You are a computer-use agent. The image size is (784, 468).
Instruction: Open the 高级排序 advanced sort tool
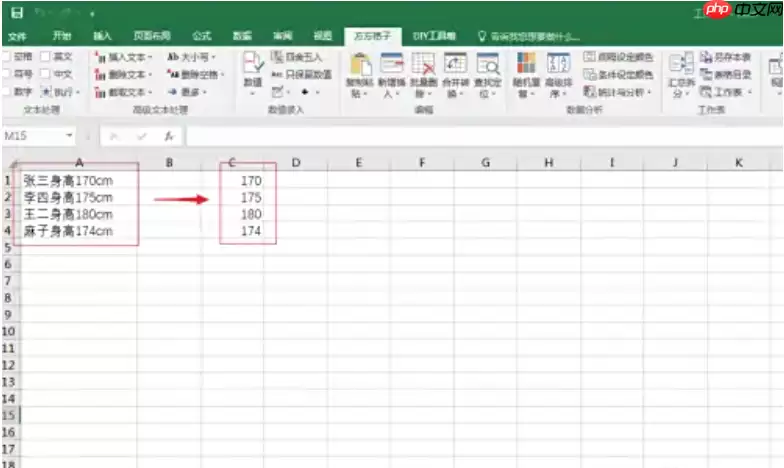tap(558, 76)
